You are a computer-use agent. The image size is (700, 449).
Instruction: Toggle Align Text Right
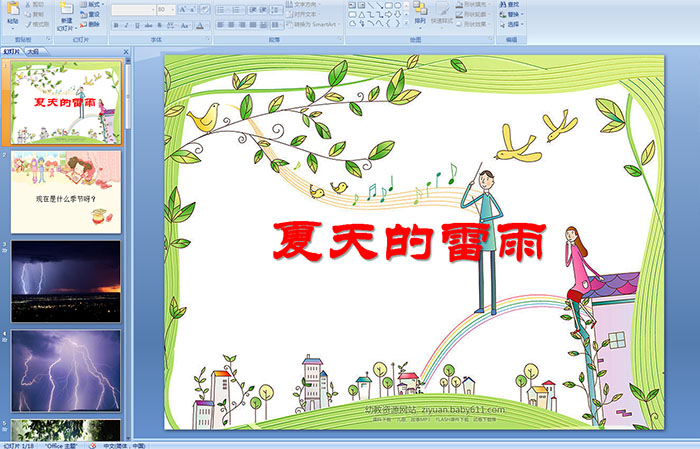pos(242,25)
